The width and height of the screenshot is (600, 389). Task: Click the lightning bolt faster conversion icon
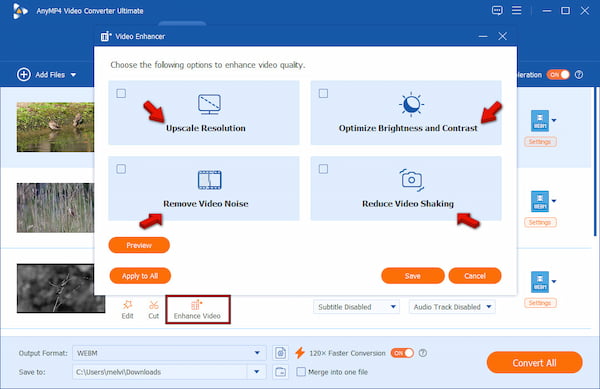pyautogui.click(x=300, y=353)
